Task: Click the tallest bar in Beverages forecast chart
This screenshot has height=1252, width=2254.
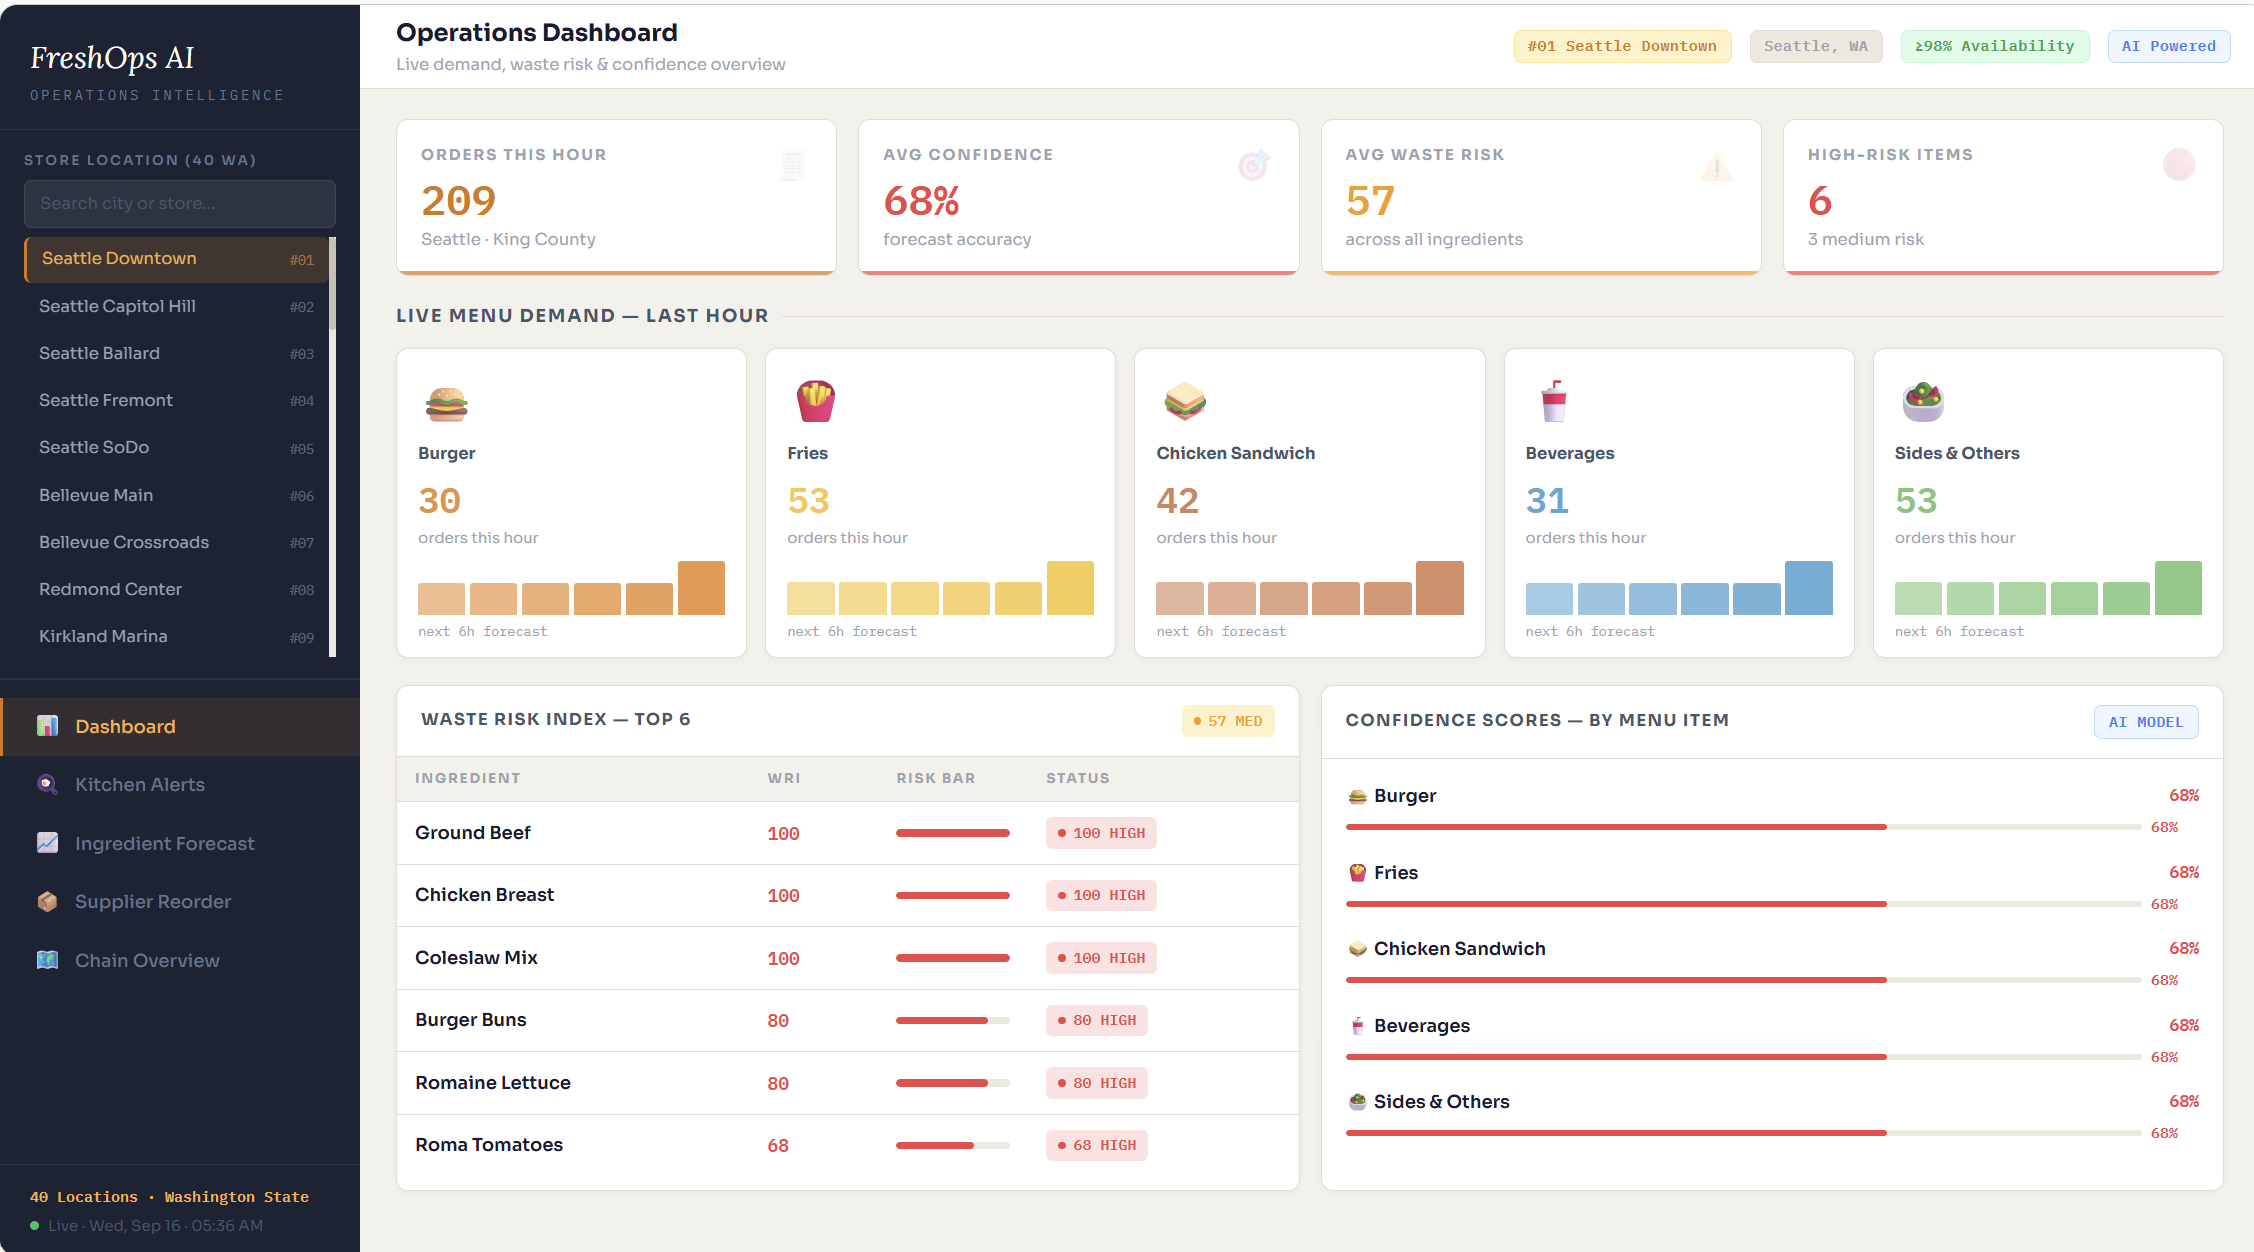Action: point(1808,588)
